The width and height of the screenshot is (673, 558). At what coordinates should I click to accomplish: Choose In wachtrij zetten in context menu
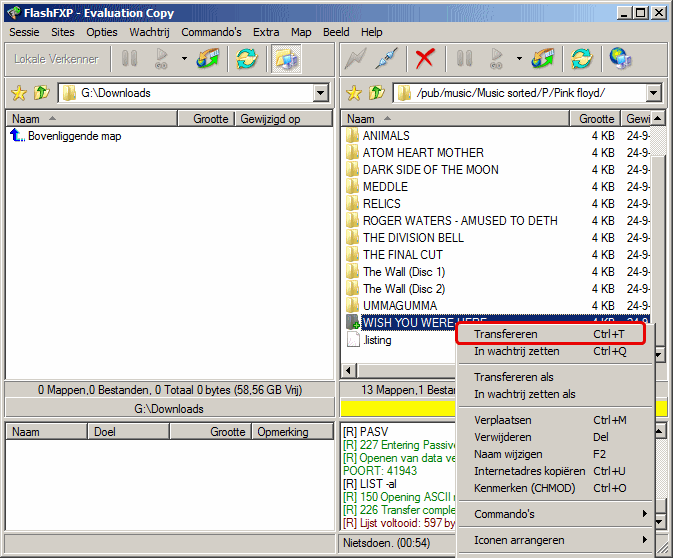pyautogui.click(x=555, y=351)
